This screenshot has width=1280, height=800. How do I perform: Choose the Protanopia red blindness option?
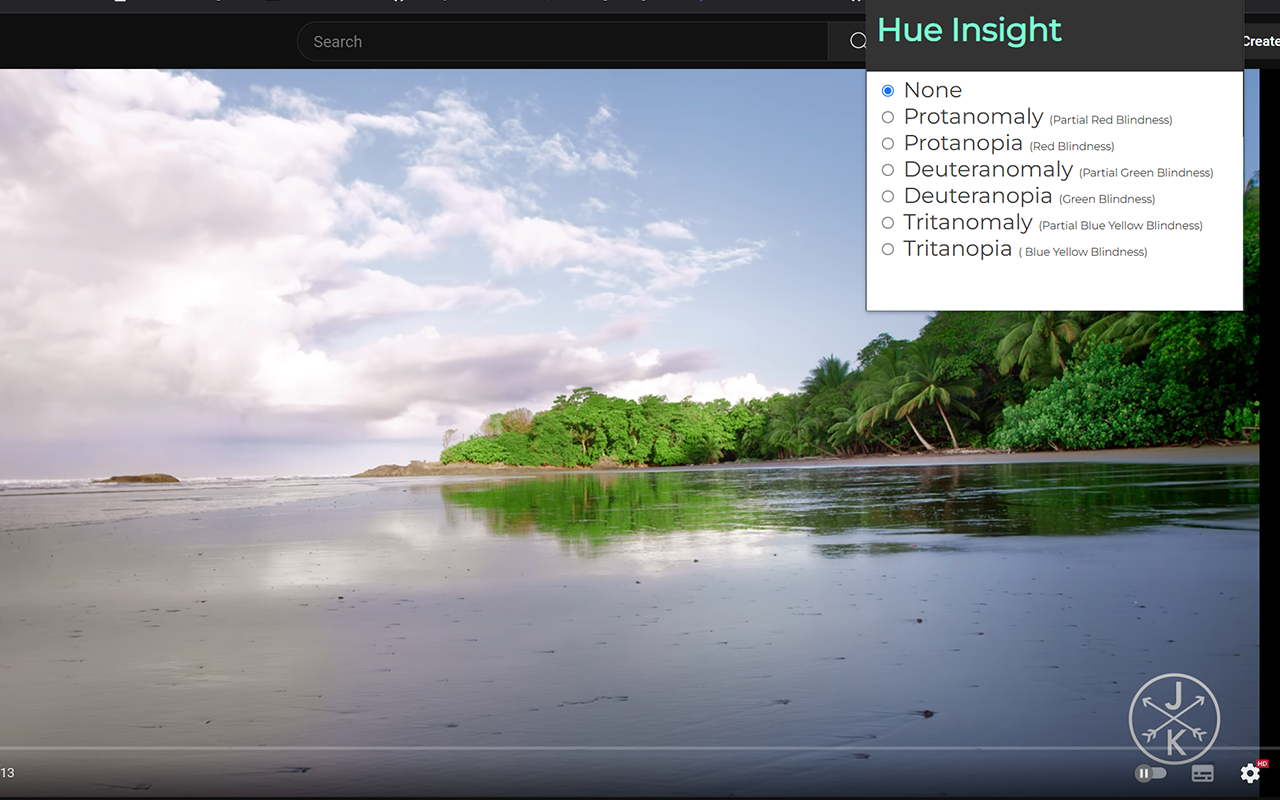887,143
